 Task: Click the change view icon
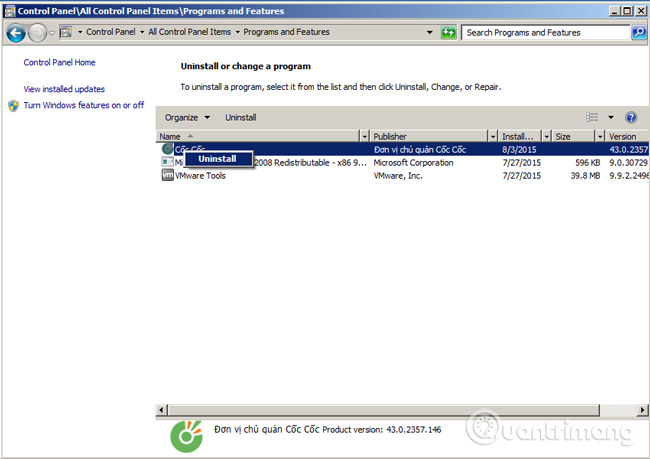pos(592,117)
